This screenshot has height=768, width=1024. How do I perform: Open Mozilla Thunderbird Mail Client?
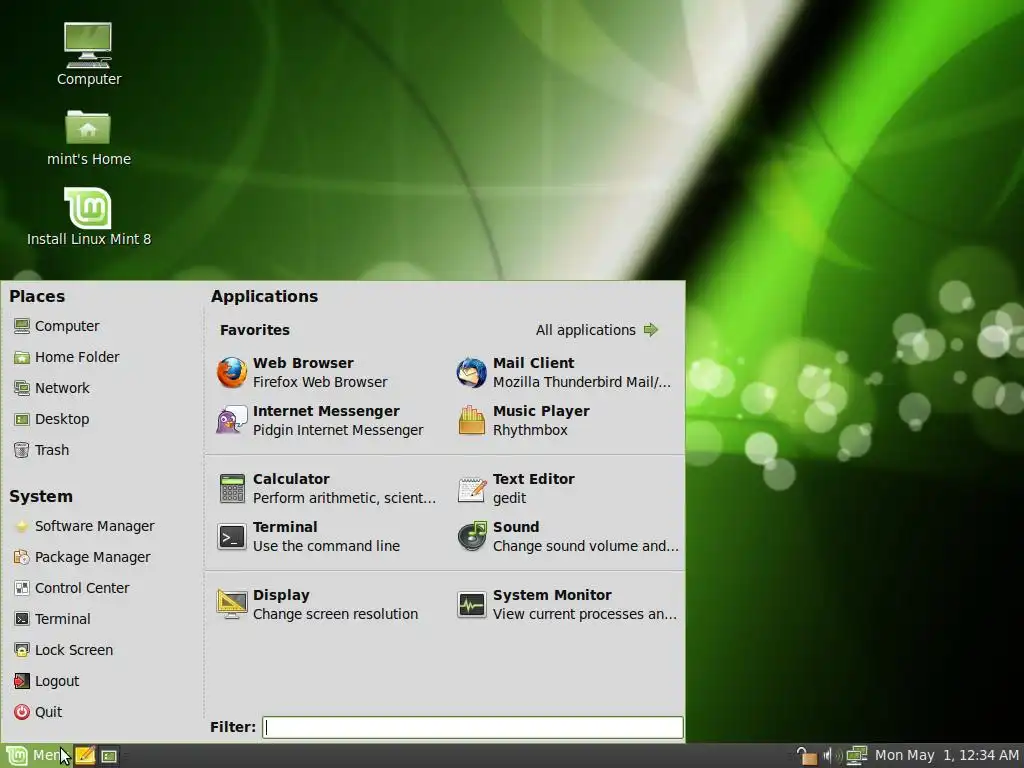pyautogui.click(x=564, y=372)
